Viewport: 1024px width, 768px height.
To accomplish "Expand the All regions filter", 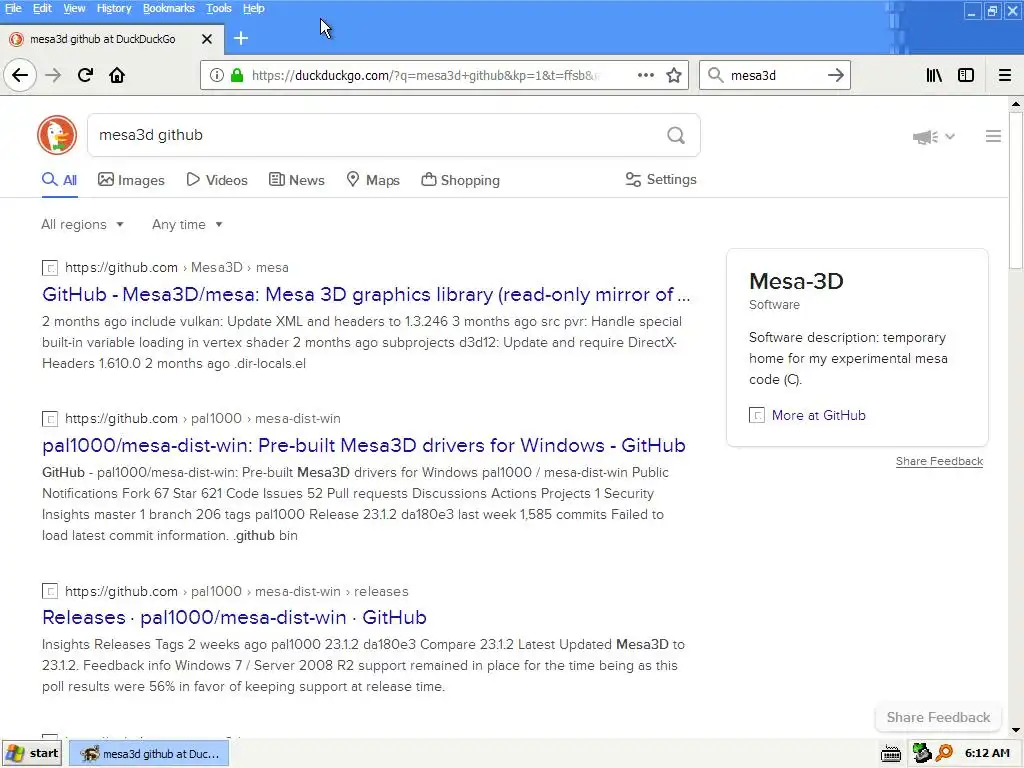I will pyautogui.click(x=82, y=225).
